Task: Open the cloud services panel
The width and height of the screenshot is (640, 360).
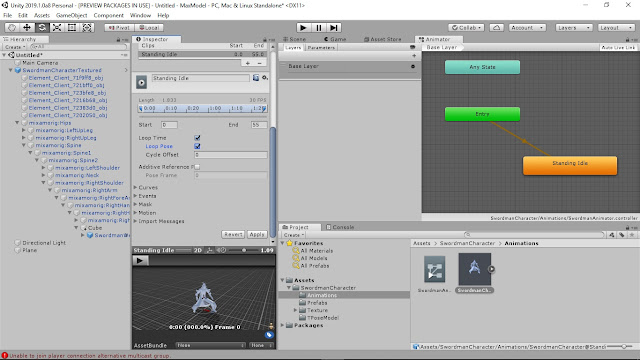Action: [496, 27]
